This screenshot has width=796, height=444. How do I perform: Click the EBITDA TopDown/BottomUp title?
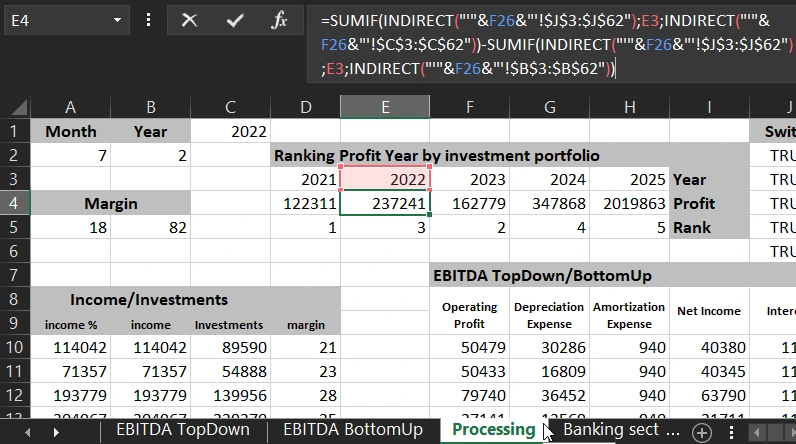coord(542,276)
